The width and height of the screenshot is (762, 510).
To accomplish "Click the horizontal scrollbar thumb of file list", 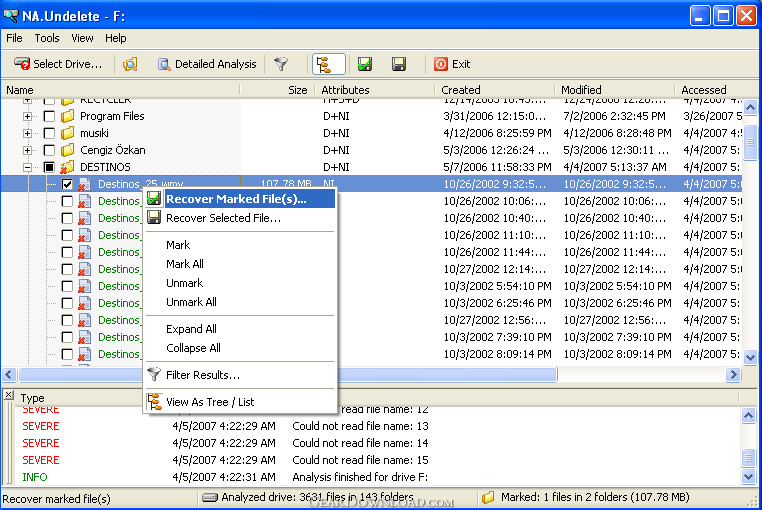I will [288, 374].
